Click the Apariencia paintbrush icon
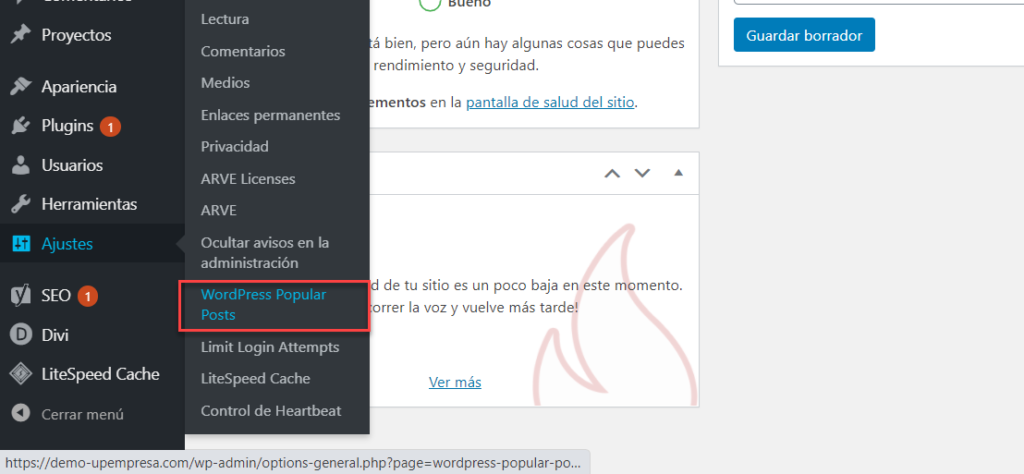The width and height of the screenshot is (1024, 474). (x=21, y=87)
